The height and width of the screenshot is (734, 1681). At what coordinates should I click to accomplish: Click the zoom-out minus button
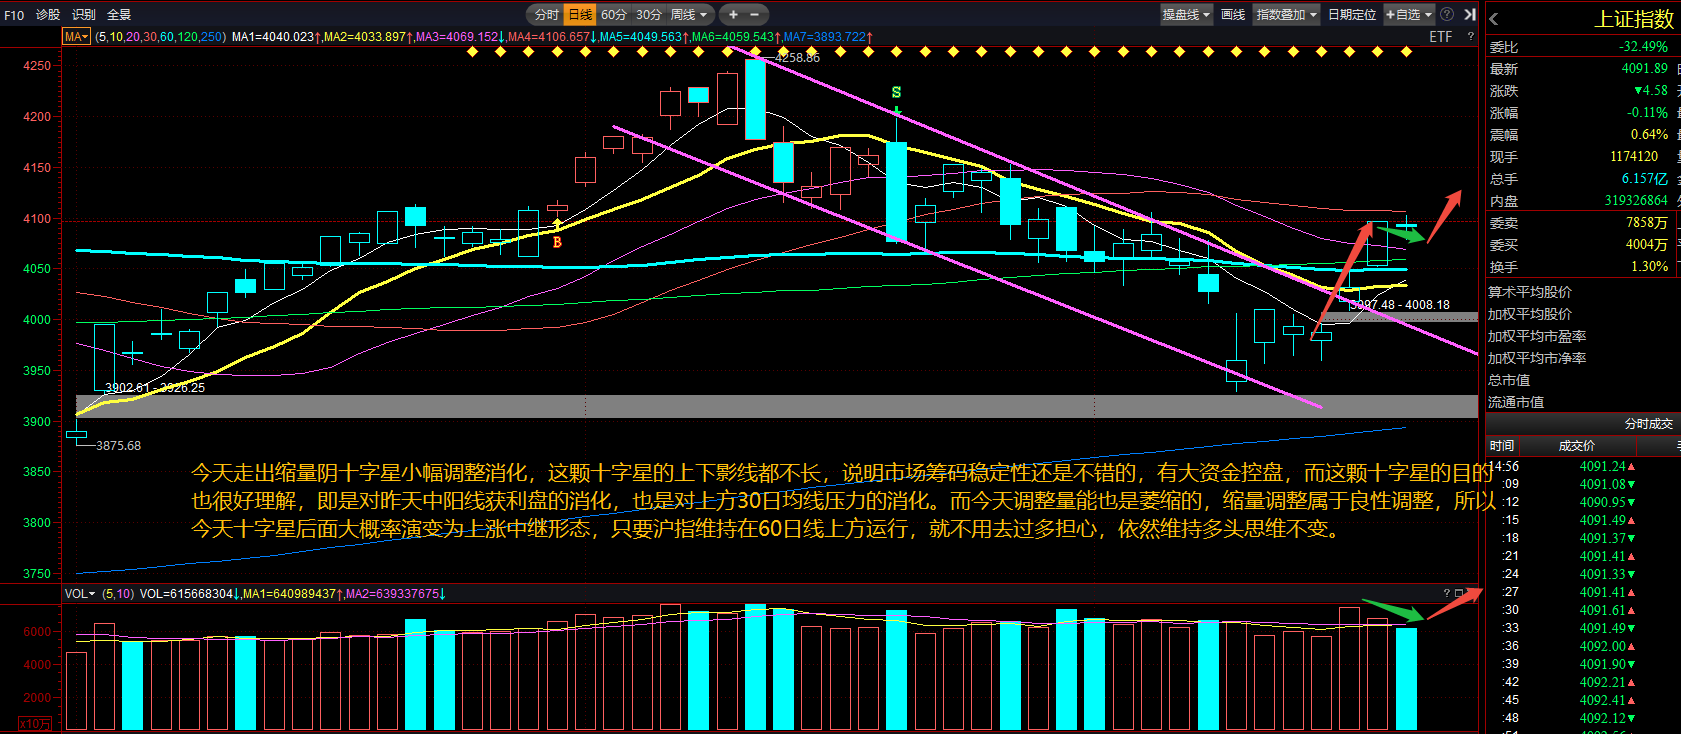754,14
